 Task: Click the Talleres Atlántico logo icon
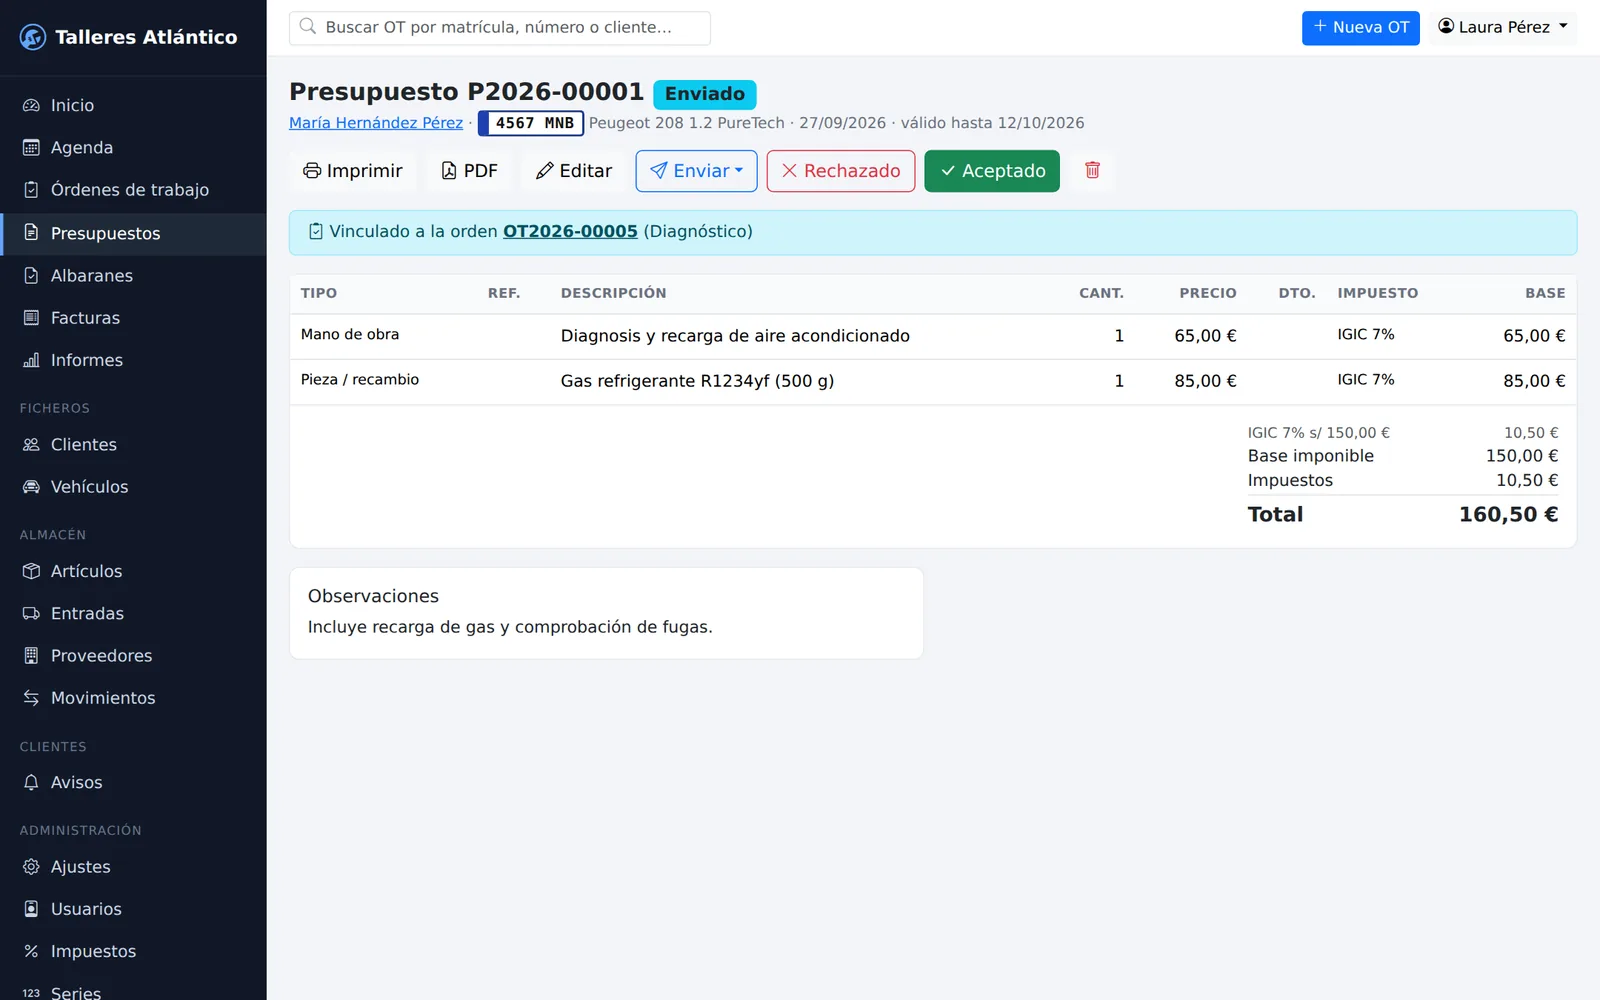pyautogui.click(x=33, y=37)
